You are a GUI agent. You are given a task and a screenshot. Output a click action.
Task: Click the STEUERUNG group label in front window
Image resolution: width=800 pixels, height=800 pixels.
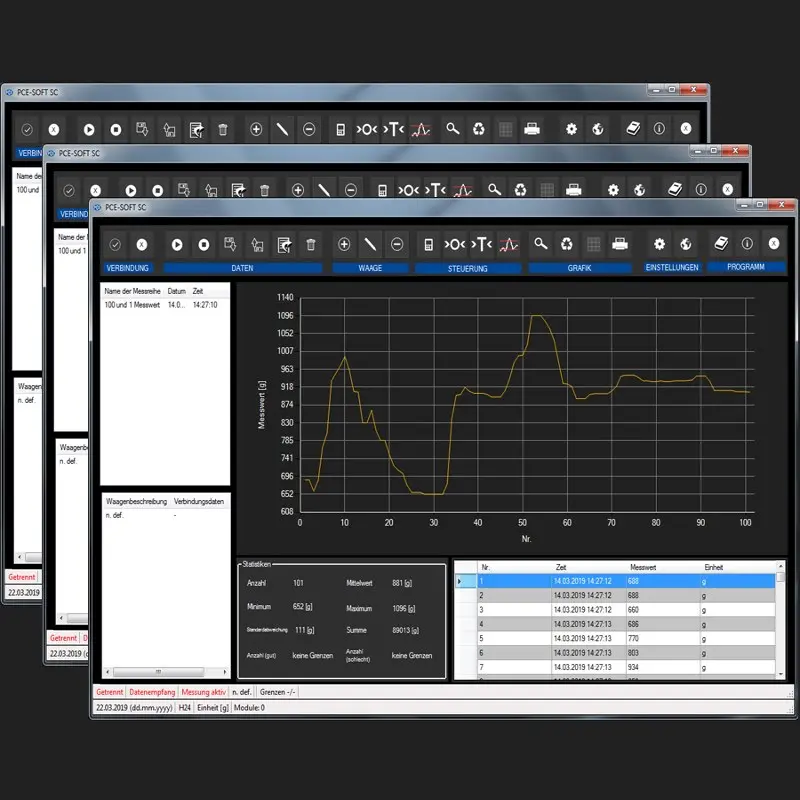pyautogui.click(x=467, y=268)
